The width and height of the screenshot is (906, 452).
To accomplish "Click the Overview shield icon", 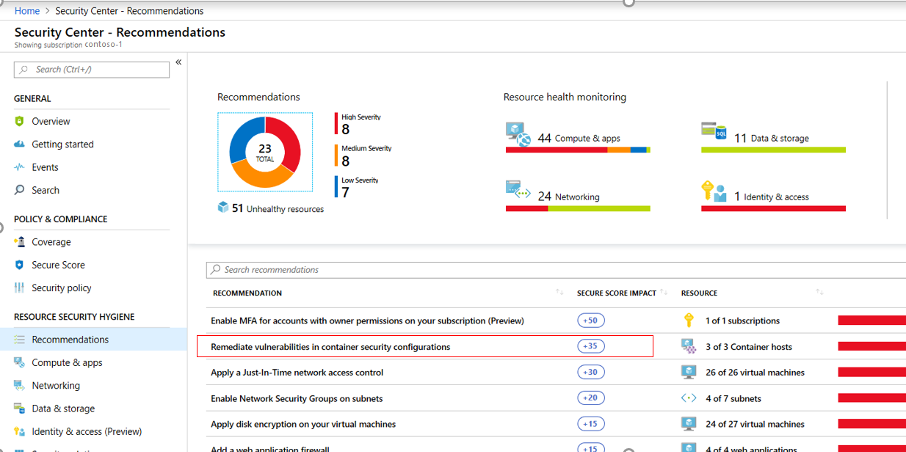I will [19, 121].
